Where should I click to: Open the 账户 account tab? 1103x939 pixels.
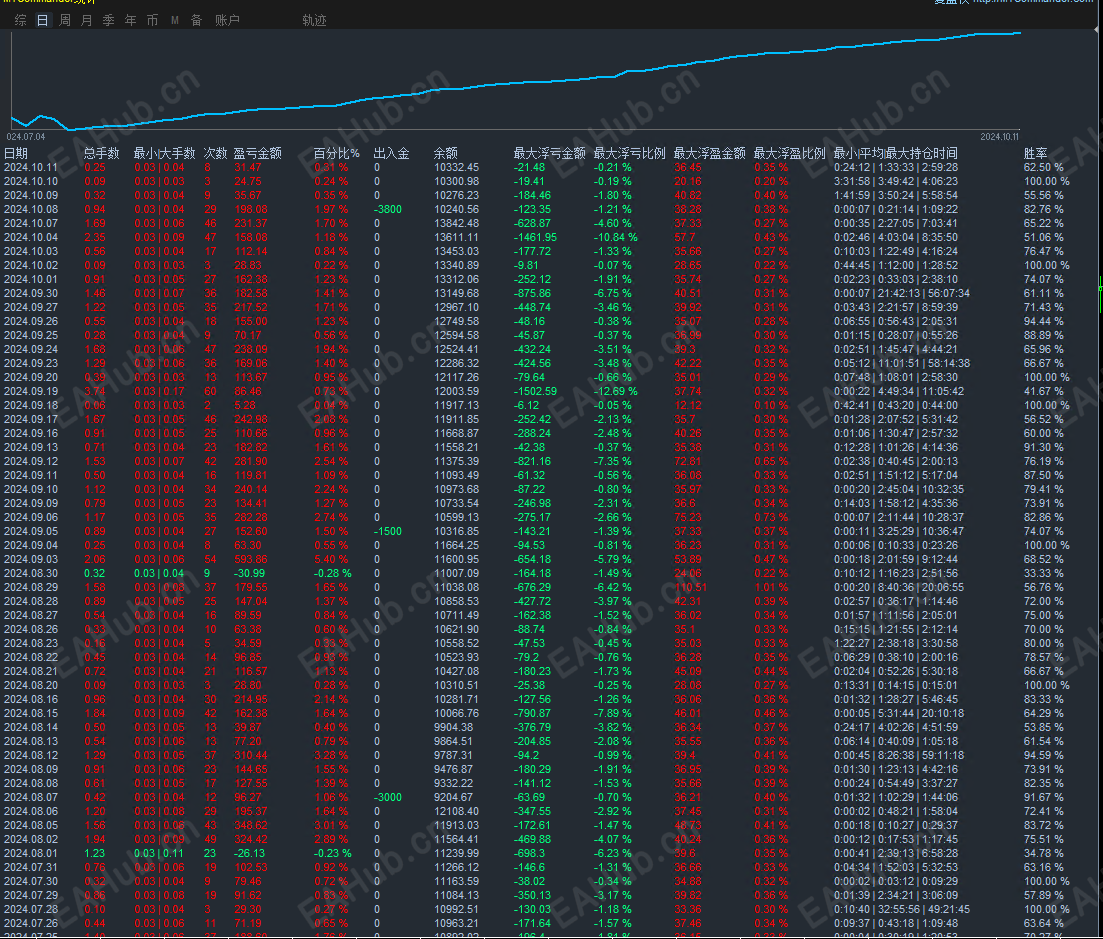pyautogui.click(x=227, y=20)
